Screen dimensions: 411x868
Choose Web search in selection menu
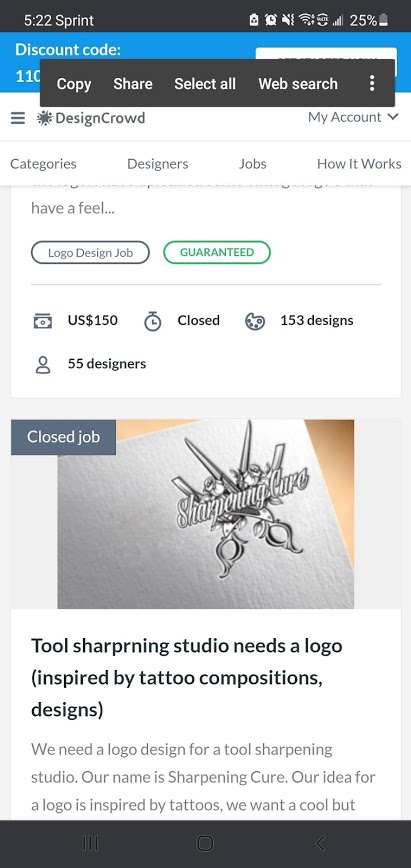298,84
